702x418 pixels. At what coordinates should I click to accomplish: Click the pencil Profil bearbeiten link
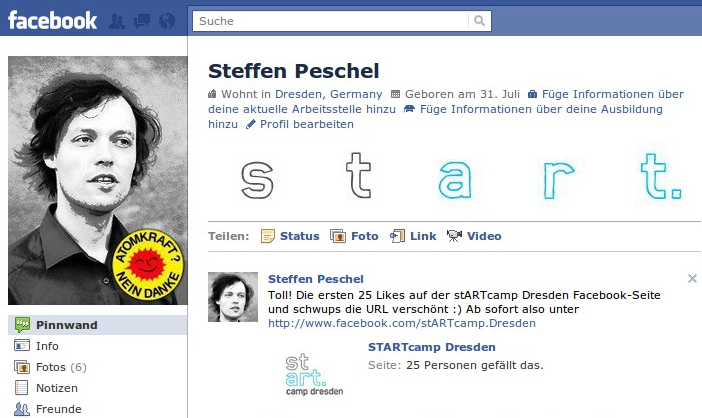point(300,124)
